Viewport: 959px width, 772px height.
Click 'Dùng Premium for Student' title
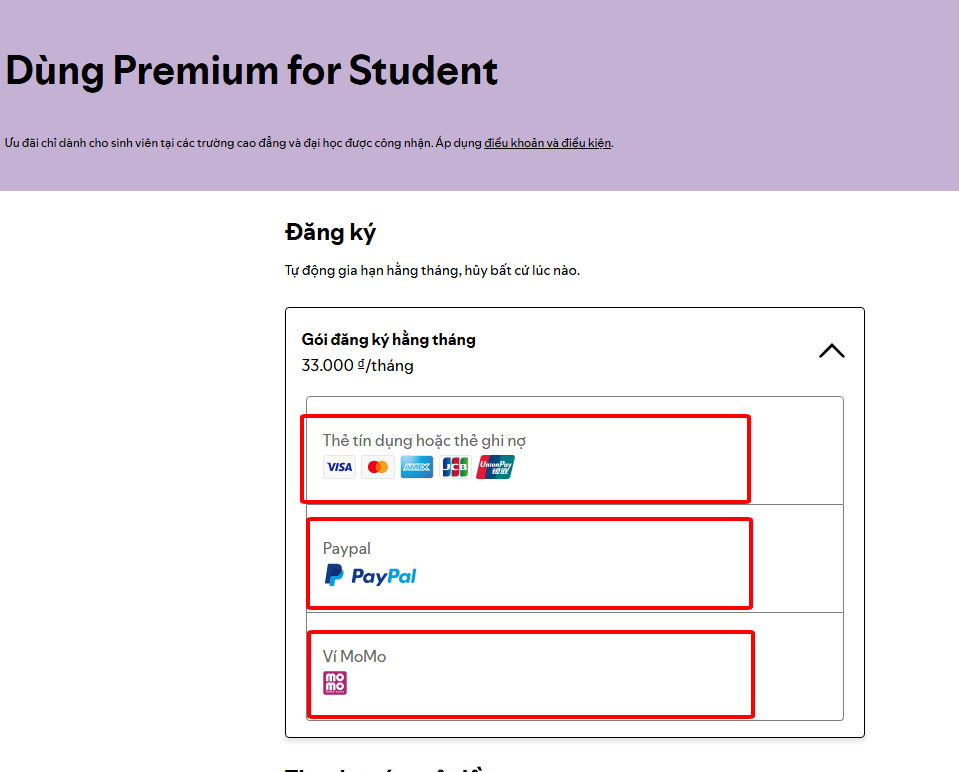coord(250,70)
